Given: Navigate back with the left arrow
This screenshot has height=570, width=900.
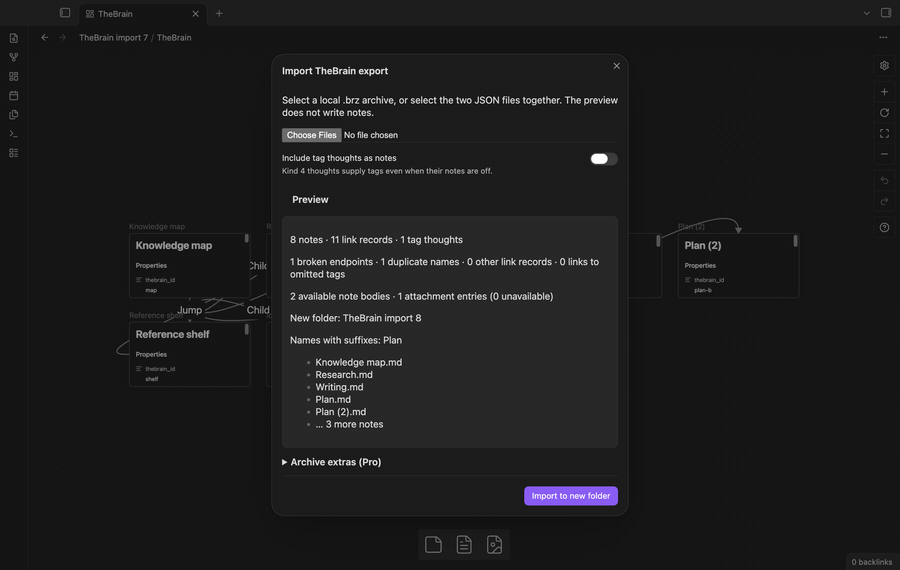Looking at the screenshot, I should tap(45, 37).
